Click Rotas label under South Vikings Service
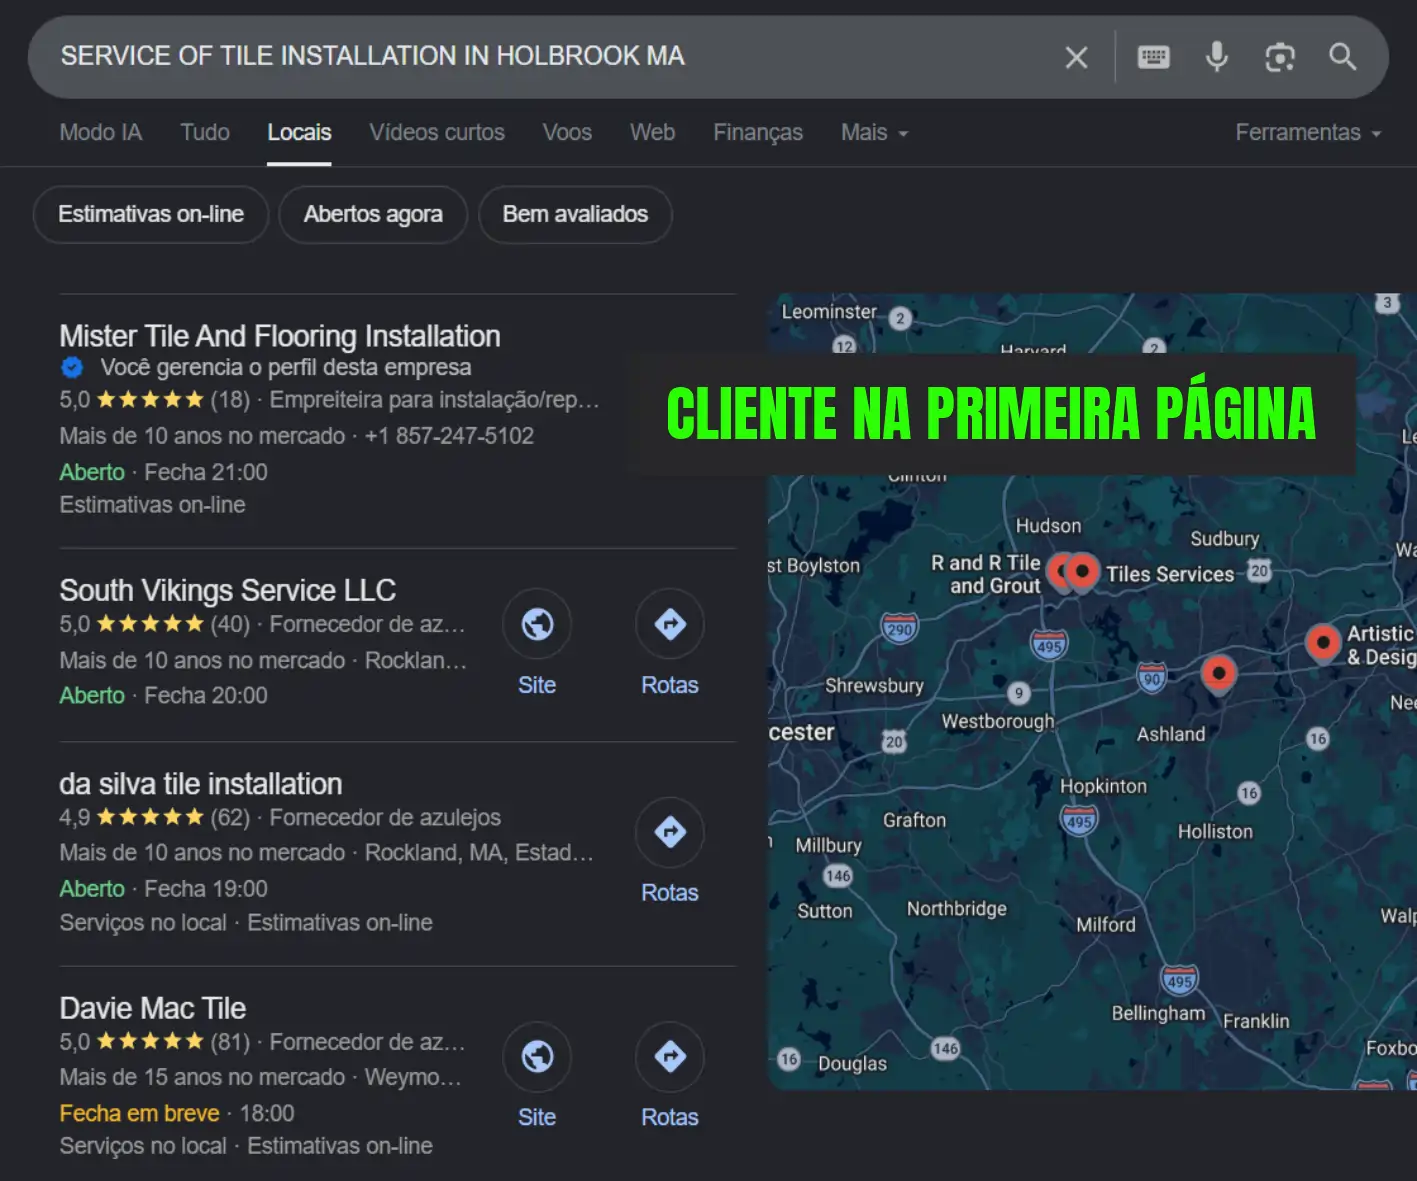Viewport: 1417px width, 1181px height. click(670, 685)
